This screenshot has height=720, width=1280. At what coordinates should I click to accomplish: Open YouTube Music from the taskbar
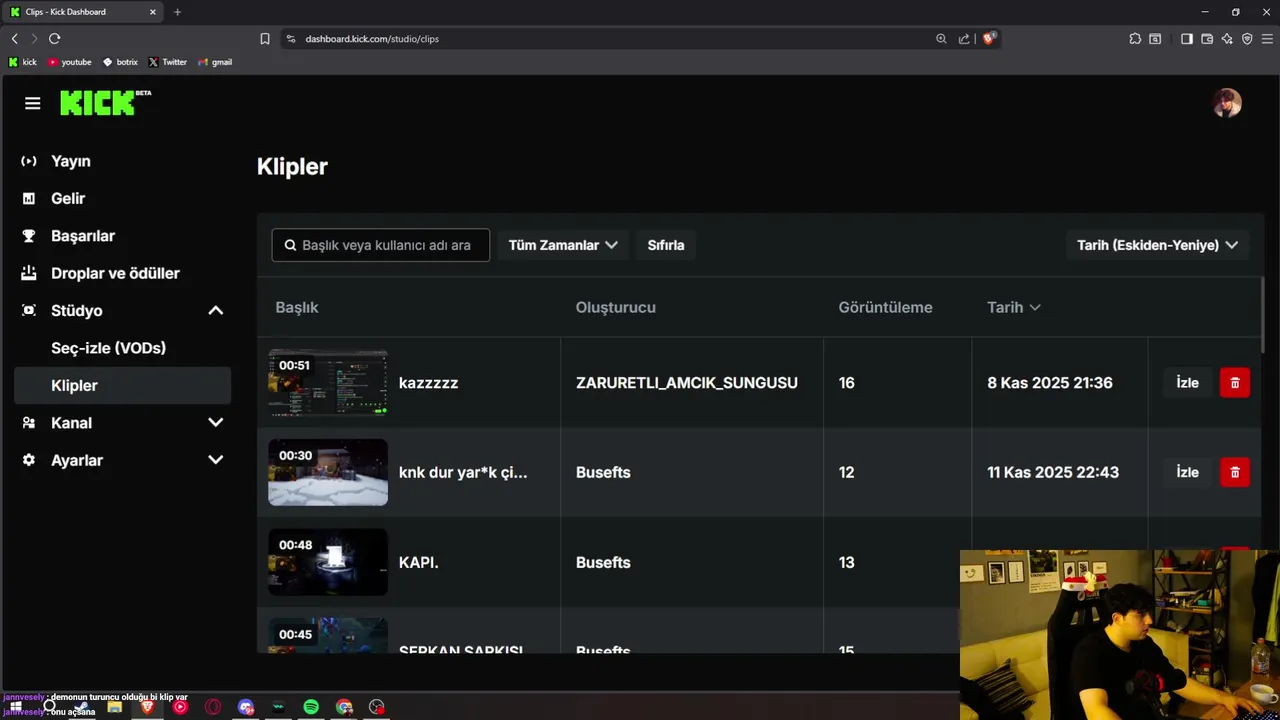click(x=180, y=707)
